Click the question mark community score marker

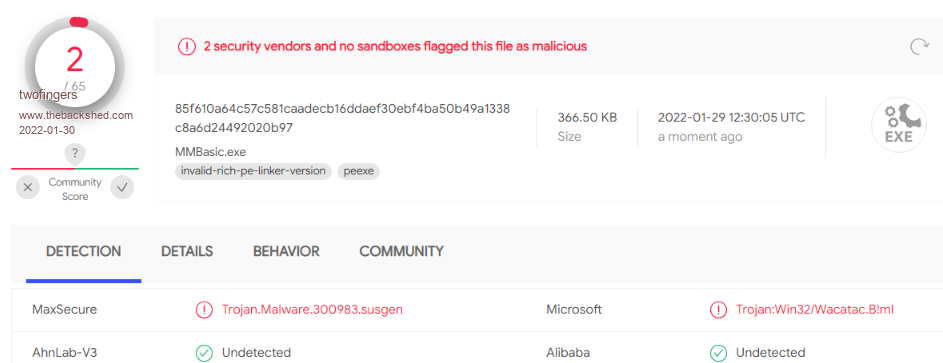[x=75, y=153]
